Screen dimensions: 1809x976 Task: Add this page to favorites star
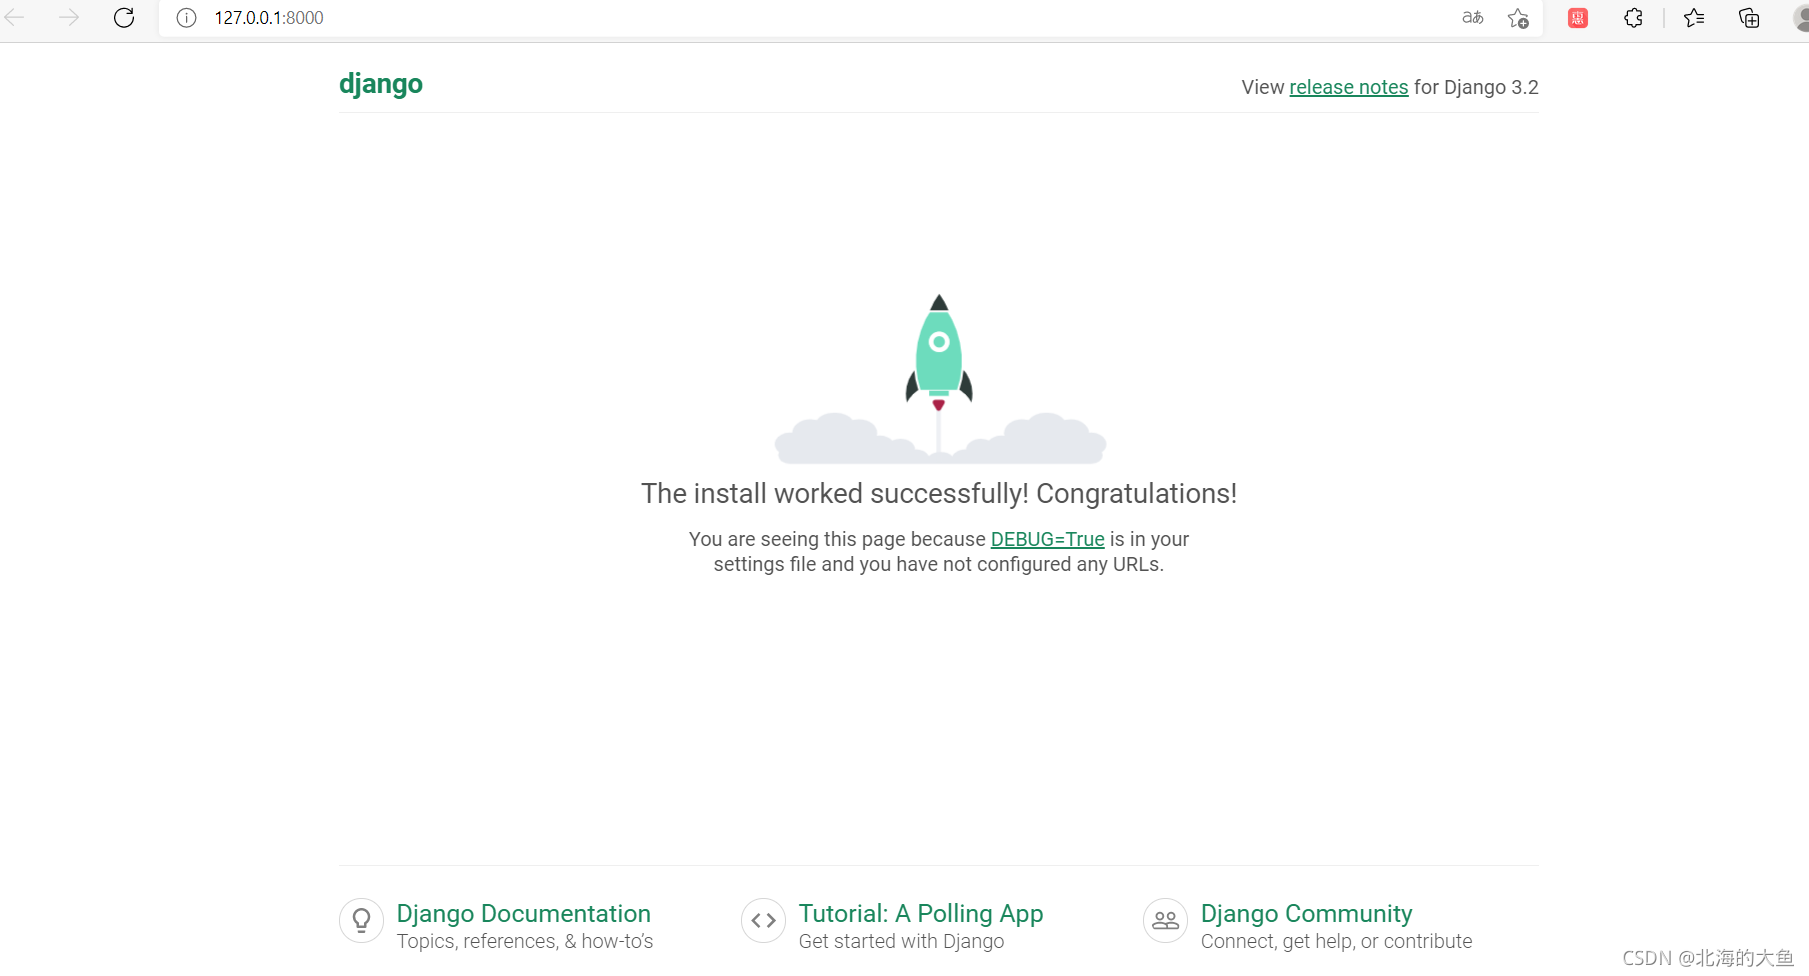(1518, 18)
